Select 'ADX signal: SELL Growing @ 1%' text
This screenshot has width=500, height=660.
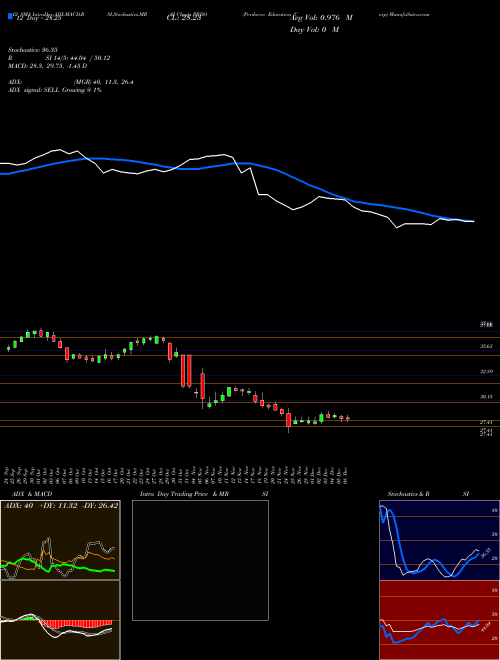tap(55, 90)
